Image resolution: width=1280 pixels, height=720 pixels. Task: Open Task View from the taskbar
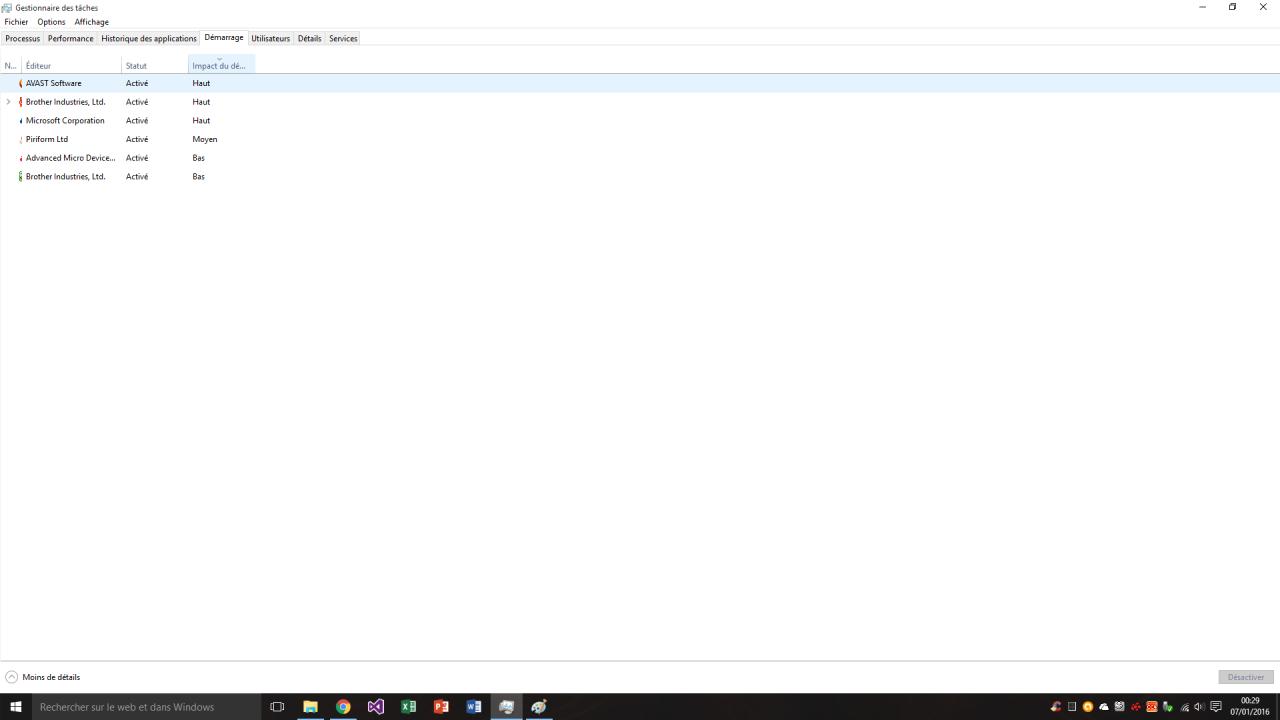click(277, 707)
